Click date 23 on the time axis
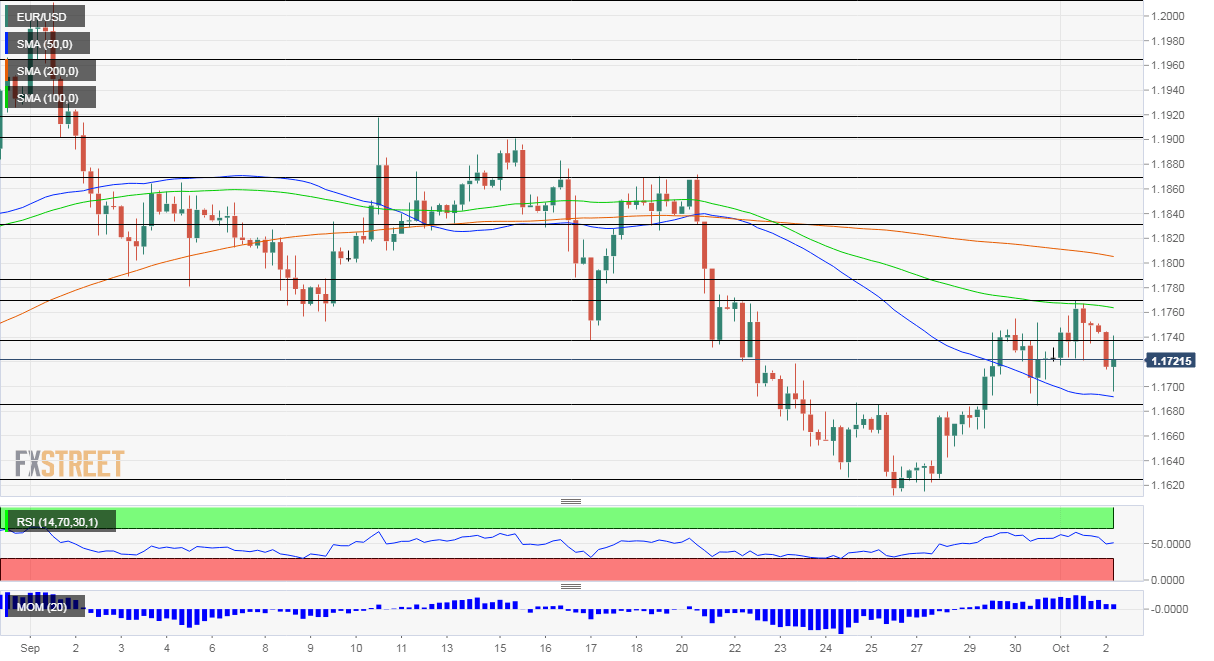1214x661 pixels. click(780, 648)
